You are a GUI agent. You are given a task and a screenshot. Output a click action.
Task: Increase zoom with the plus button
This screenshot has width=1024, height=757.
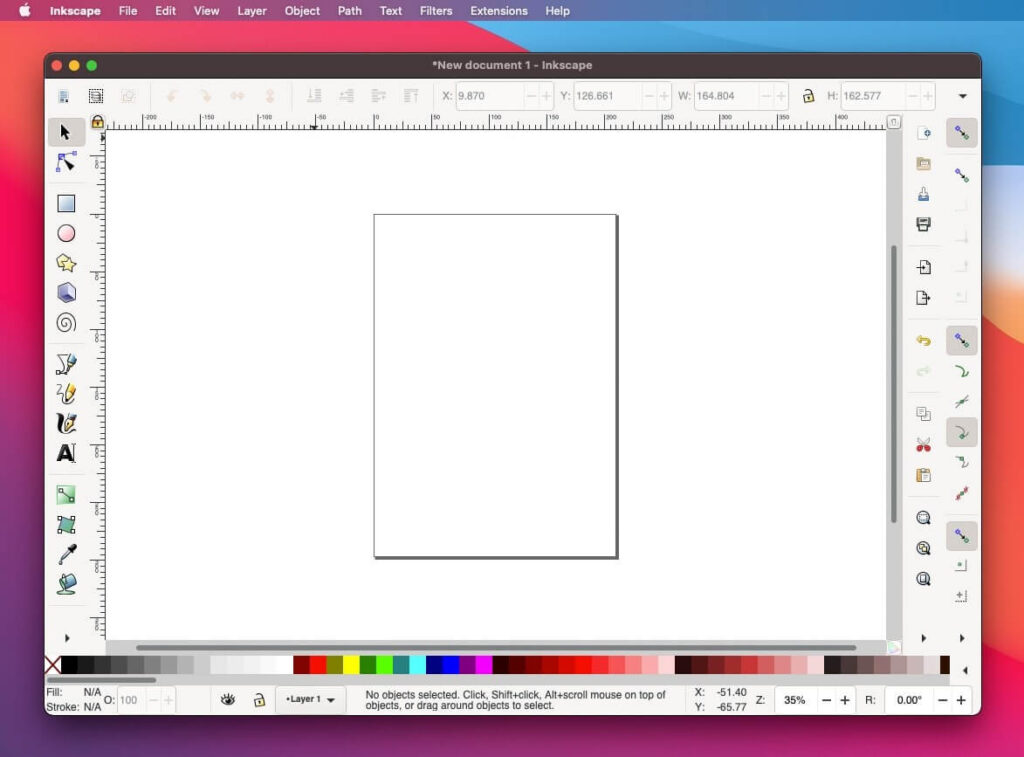pos(844,700)
